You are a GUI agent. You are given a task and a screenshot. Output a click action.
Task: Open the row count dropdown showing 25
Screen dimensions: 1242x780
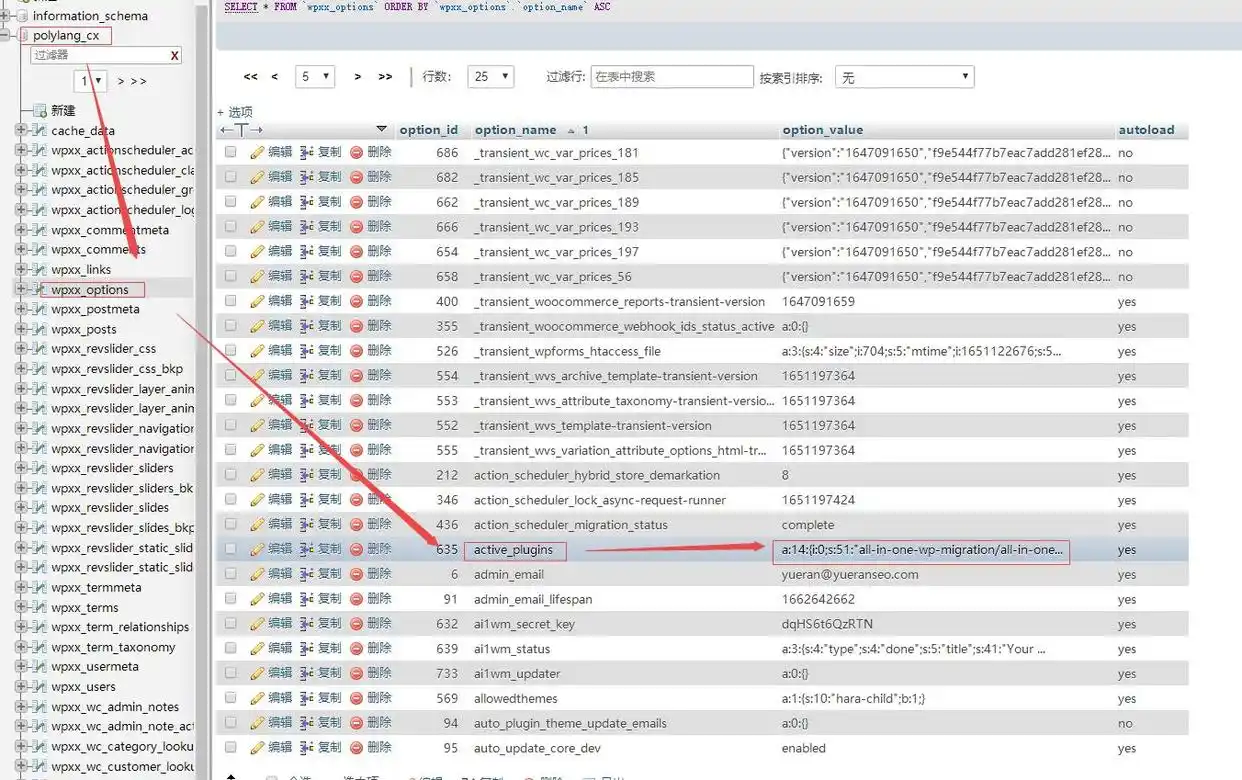tap(491, 77)
